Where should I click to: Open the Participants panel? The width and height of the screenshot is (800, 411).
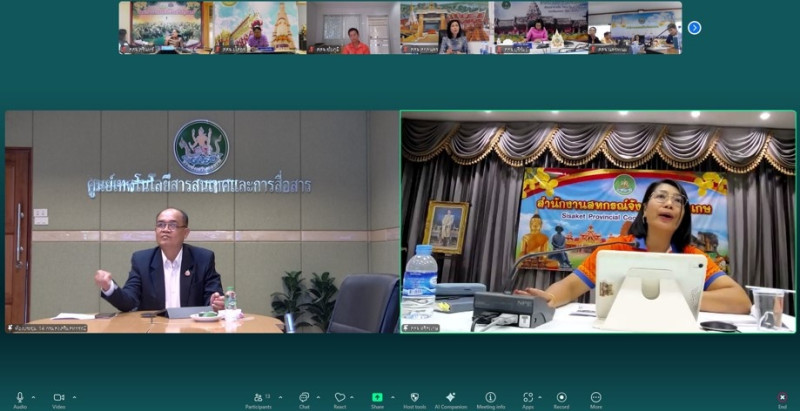click(258, 400)
